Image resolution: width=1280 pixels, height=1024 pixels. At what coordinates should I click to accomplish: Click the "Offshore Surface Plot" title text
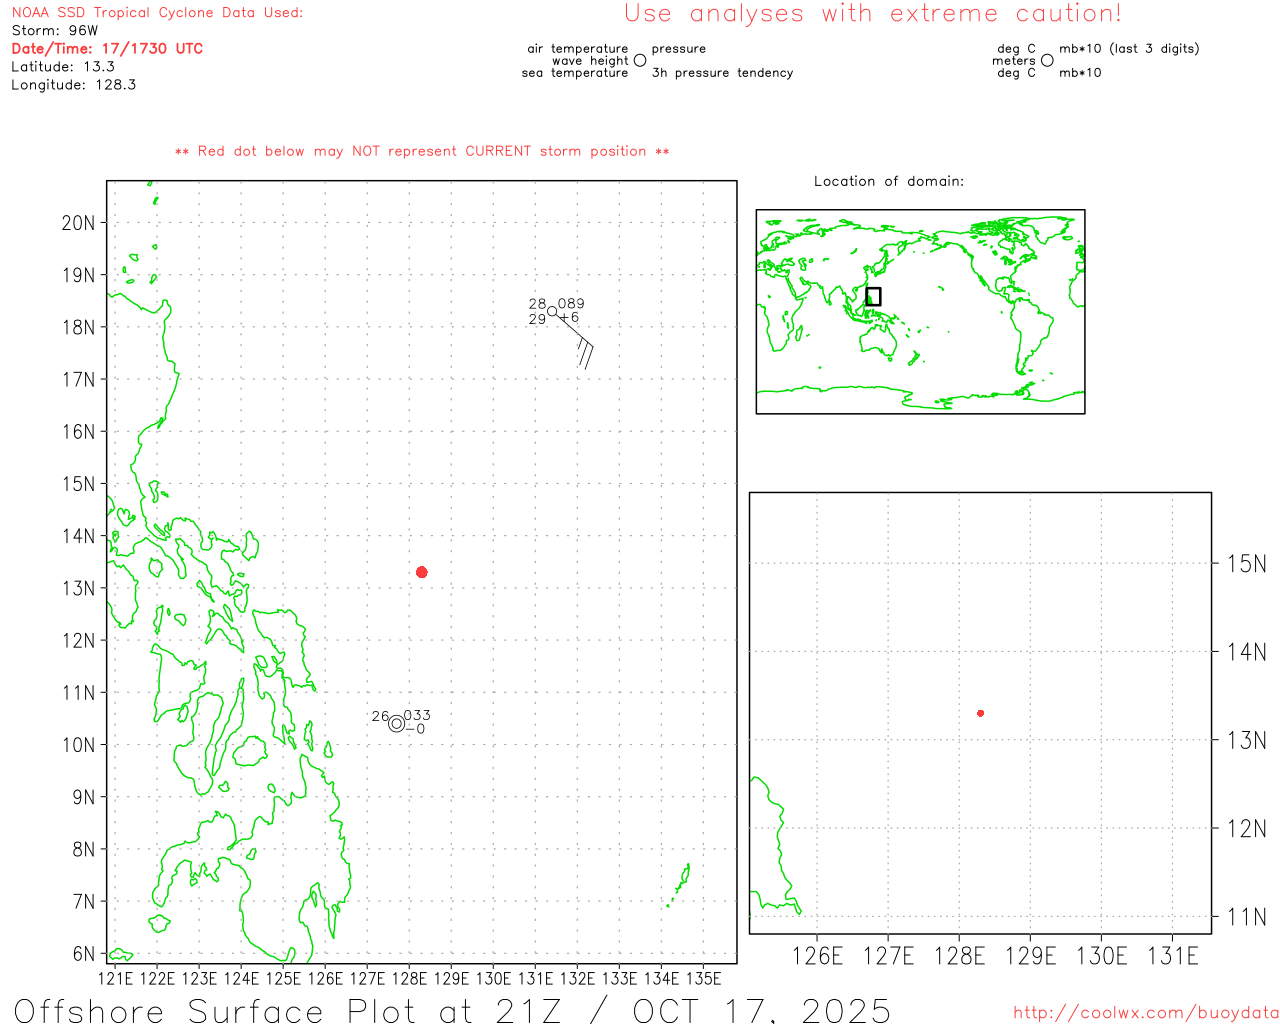tap(168, 1010)
